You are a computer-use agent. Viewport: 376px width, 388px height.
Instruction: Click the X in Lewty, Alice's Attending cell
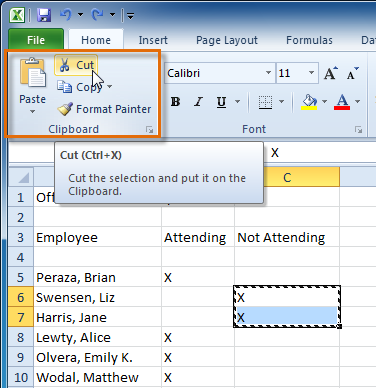point(168,338)
